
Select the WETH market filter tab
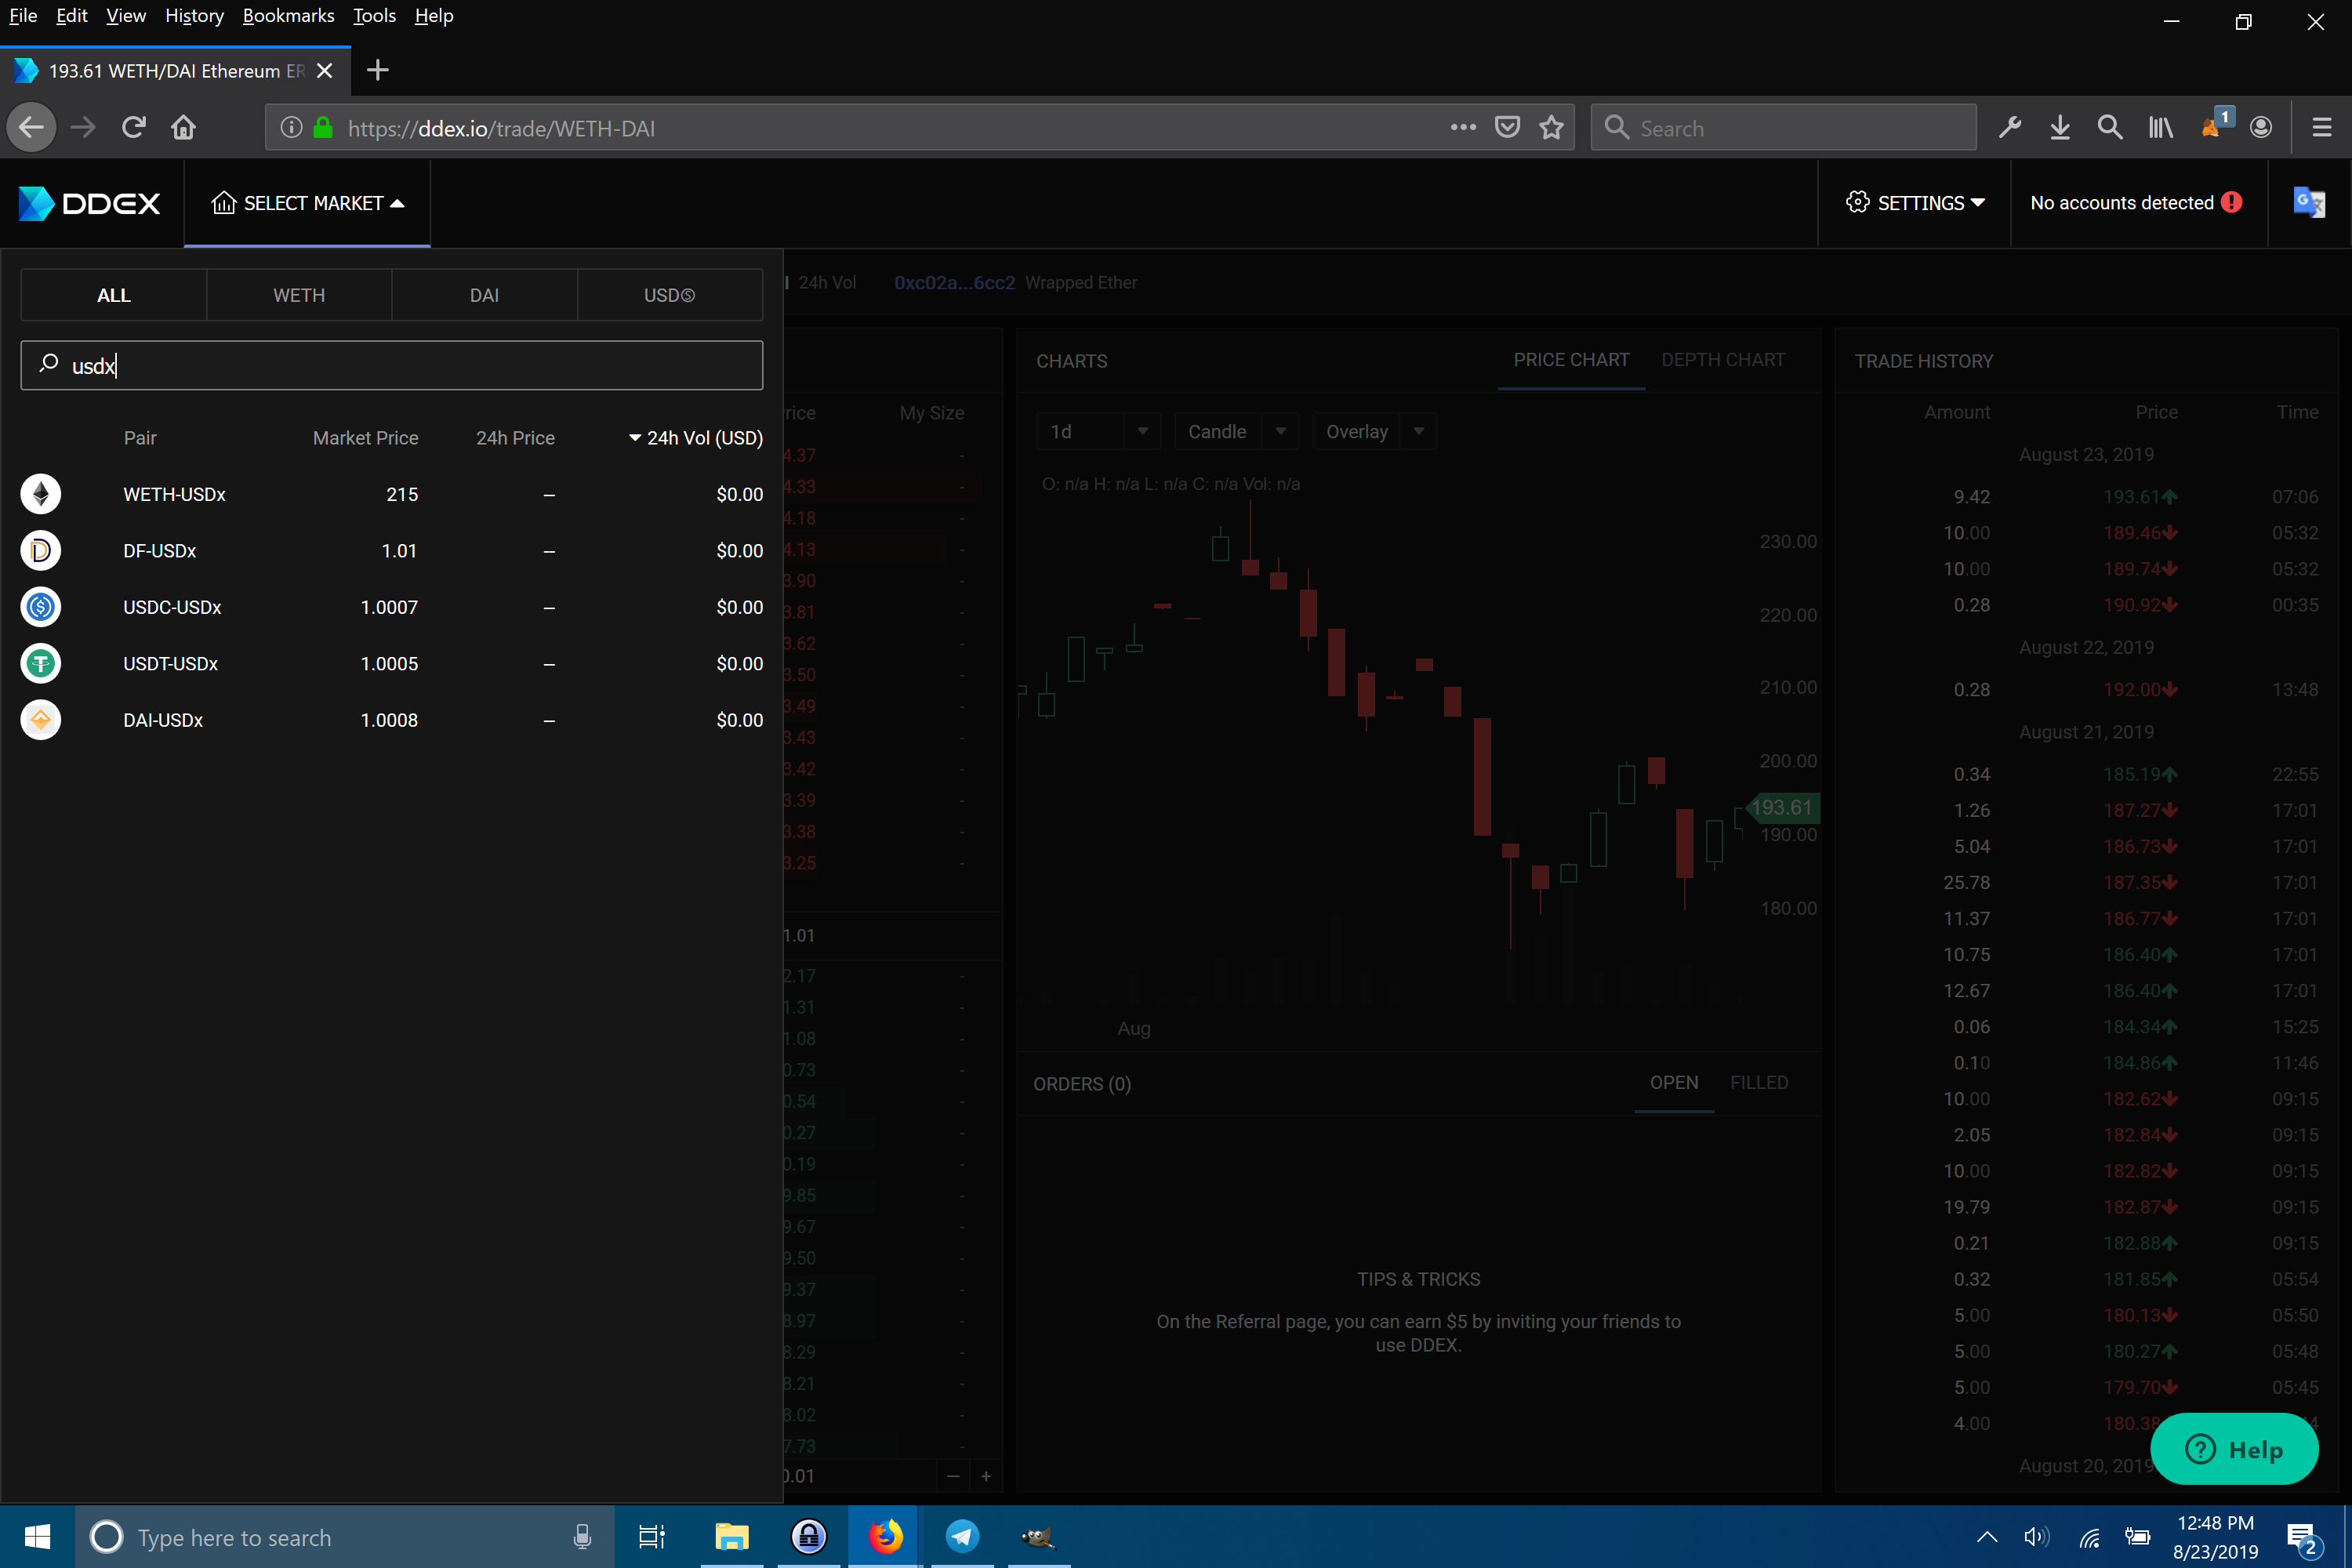pyautogui.click(x=299, y=295)
